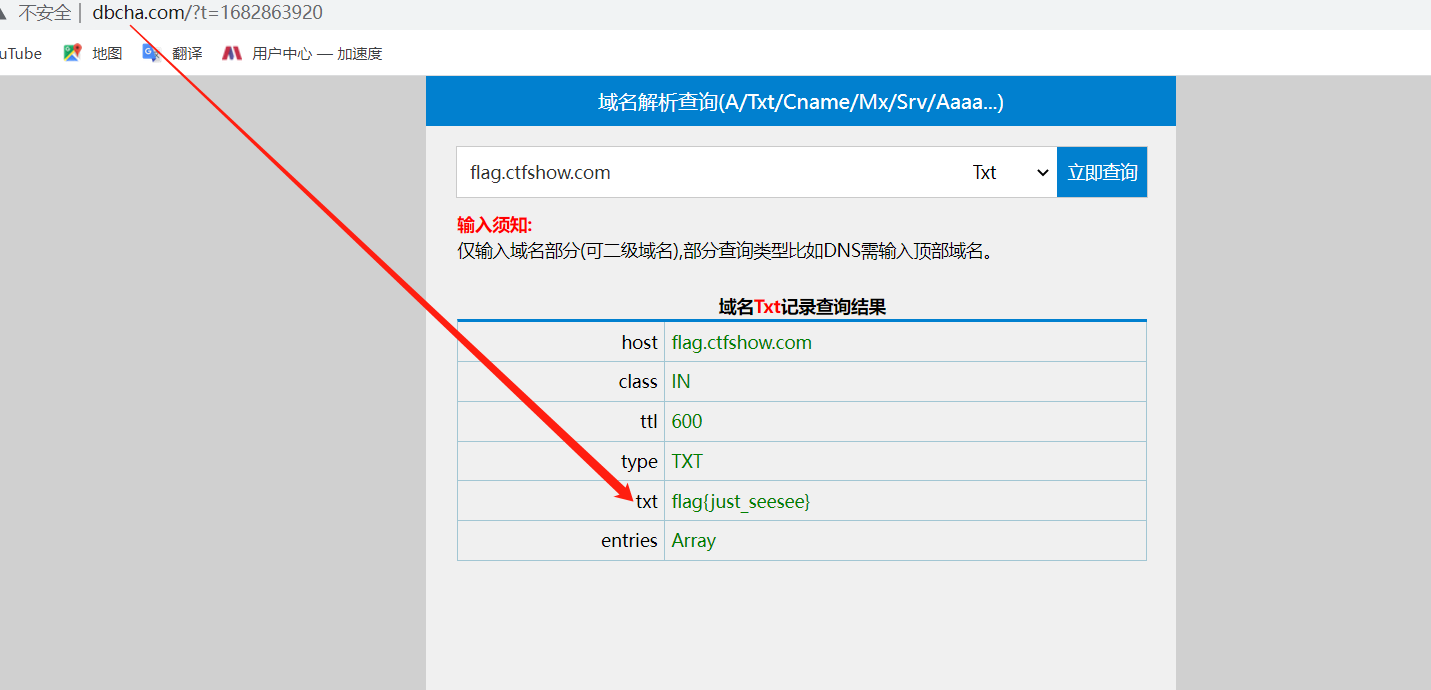Click the red 输入须知 notice label
This screenshot has width=1431, height=690.
click(495, 225)
